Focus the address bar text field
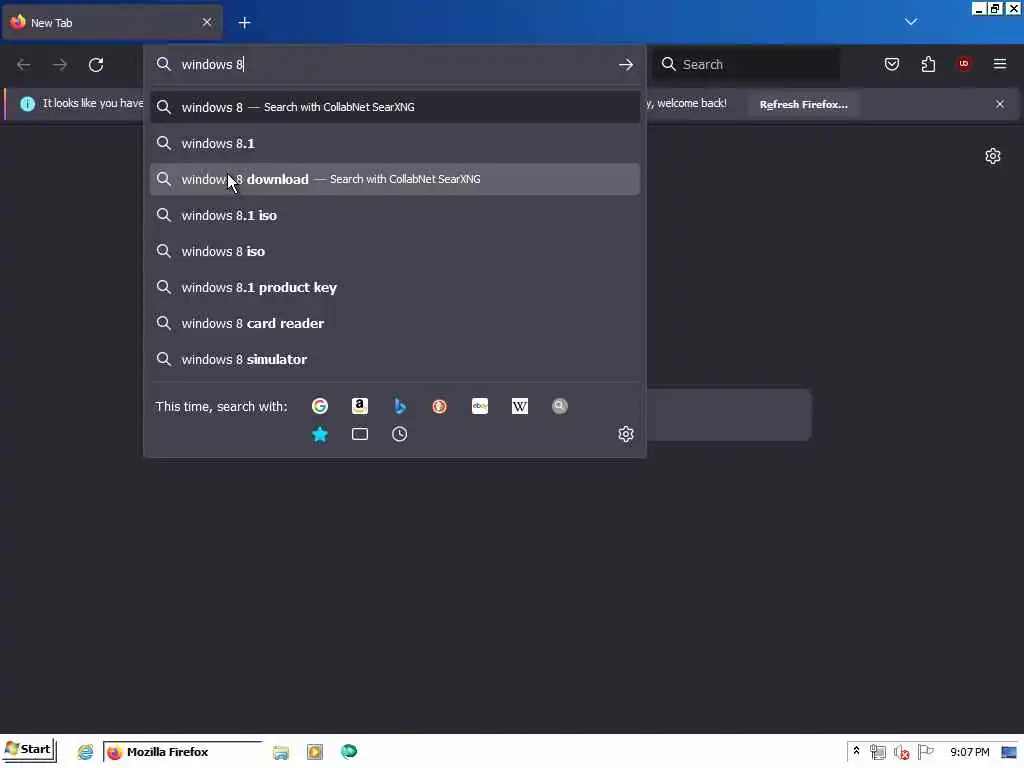The image size is (1024, 768). [x=395, y=65]
